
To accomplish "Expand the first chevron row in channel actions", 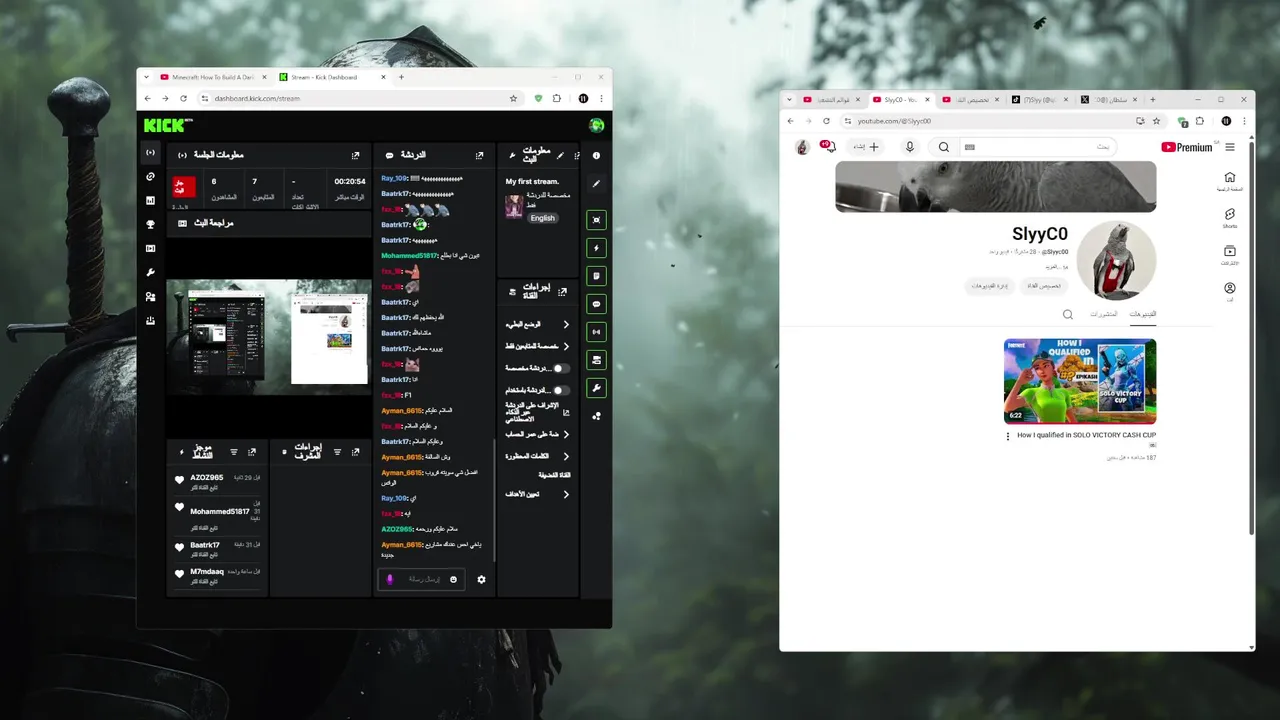I will 566,325.
